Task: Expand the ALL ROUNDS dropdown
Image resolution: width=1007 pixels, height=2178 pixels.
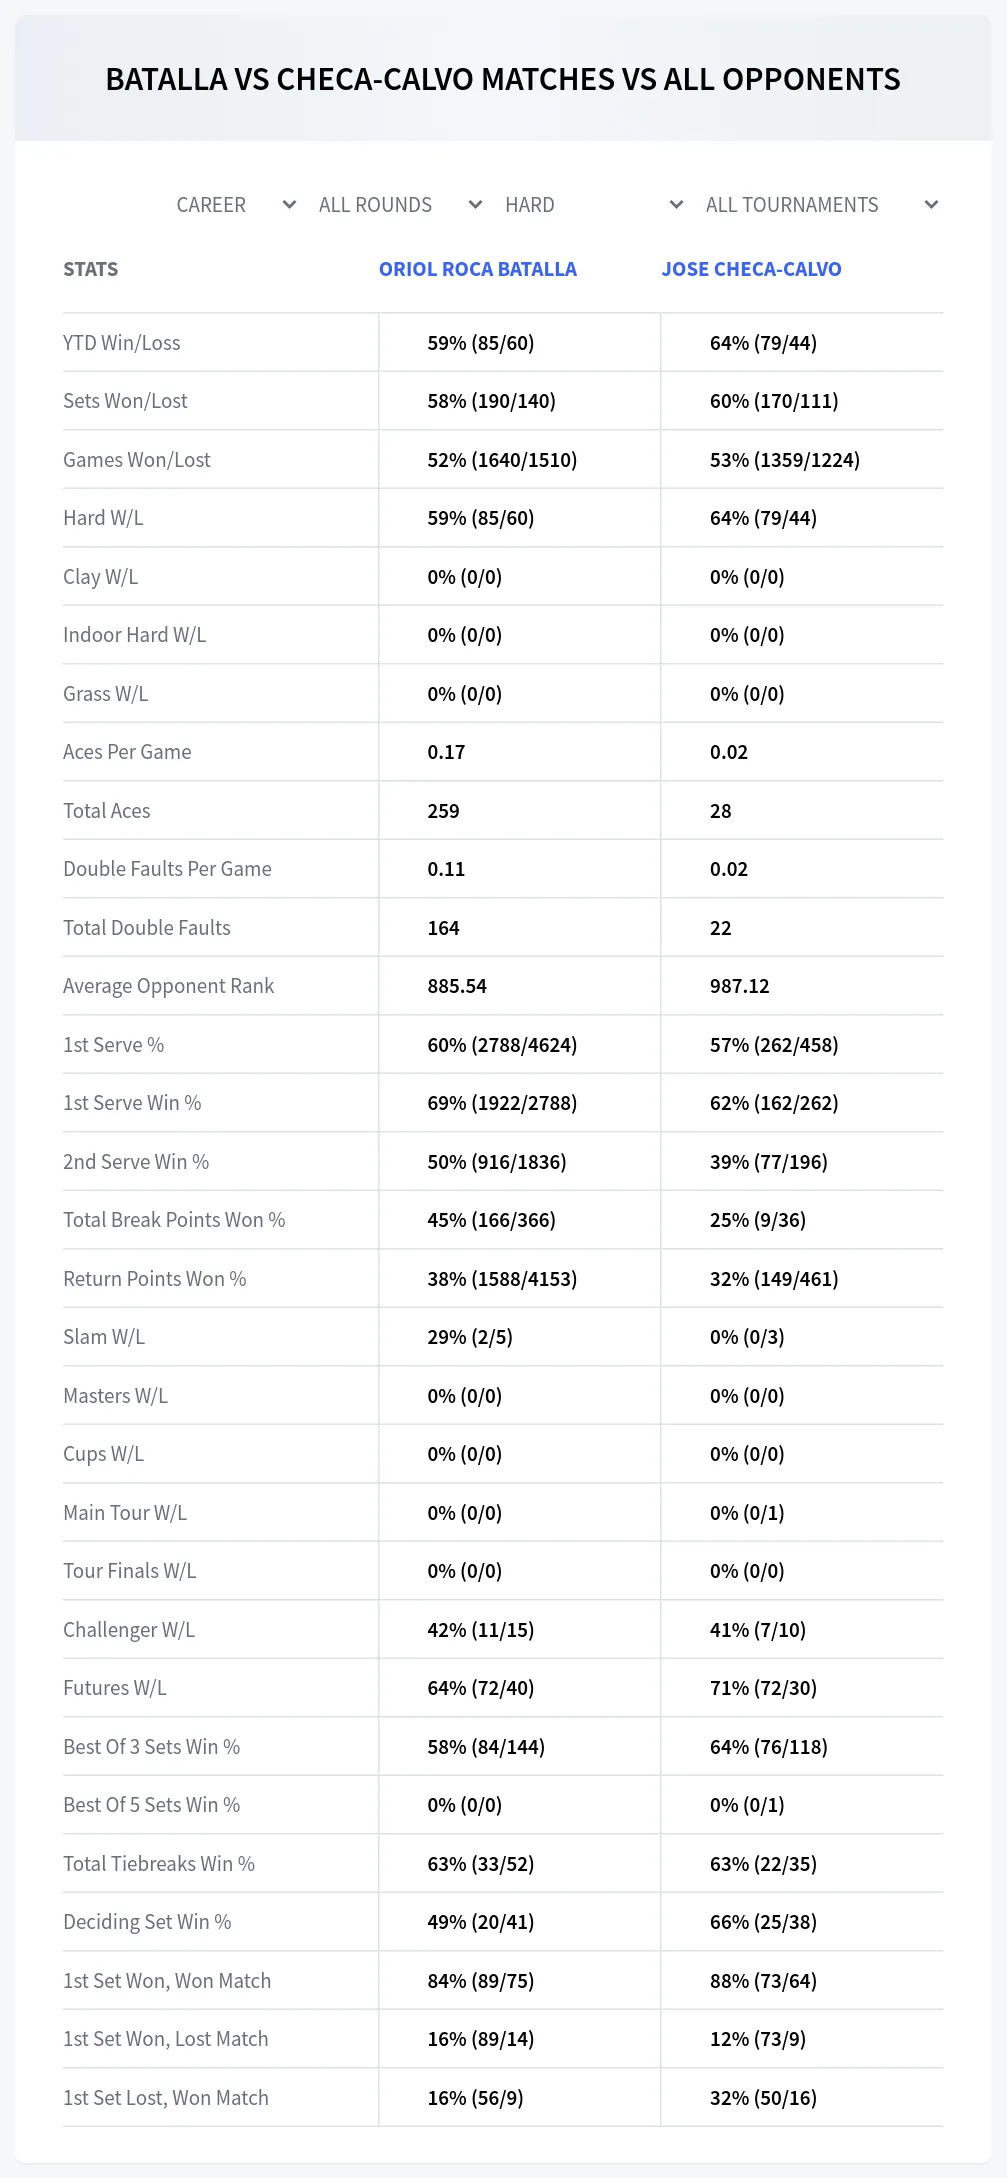Action: click(x=400, y=205)
